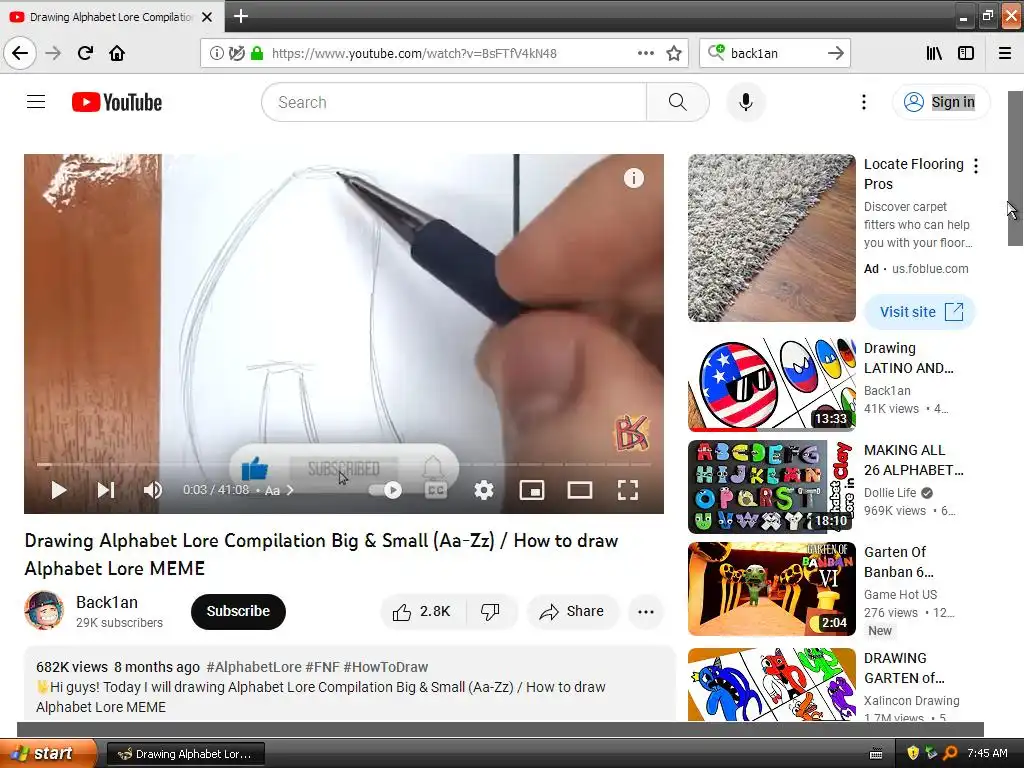Toggle closed captions CC
1024x768 pixels.
[x=436, y=490]
